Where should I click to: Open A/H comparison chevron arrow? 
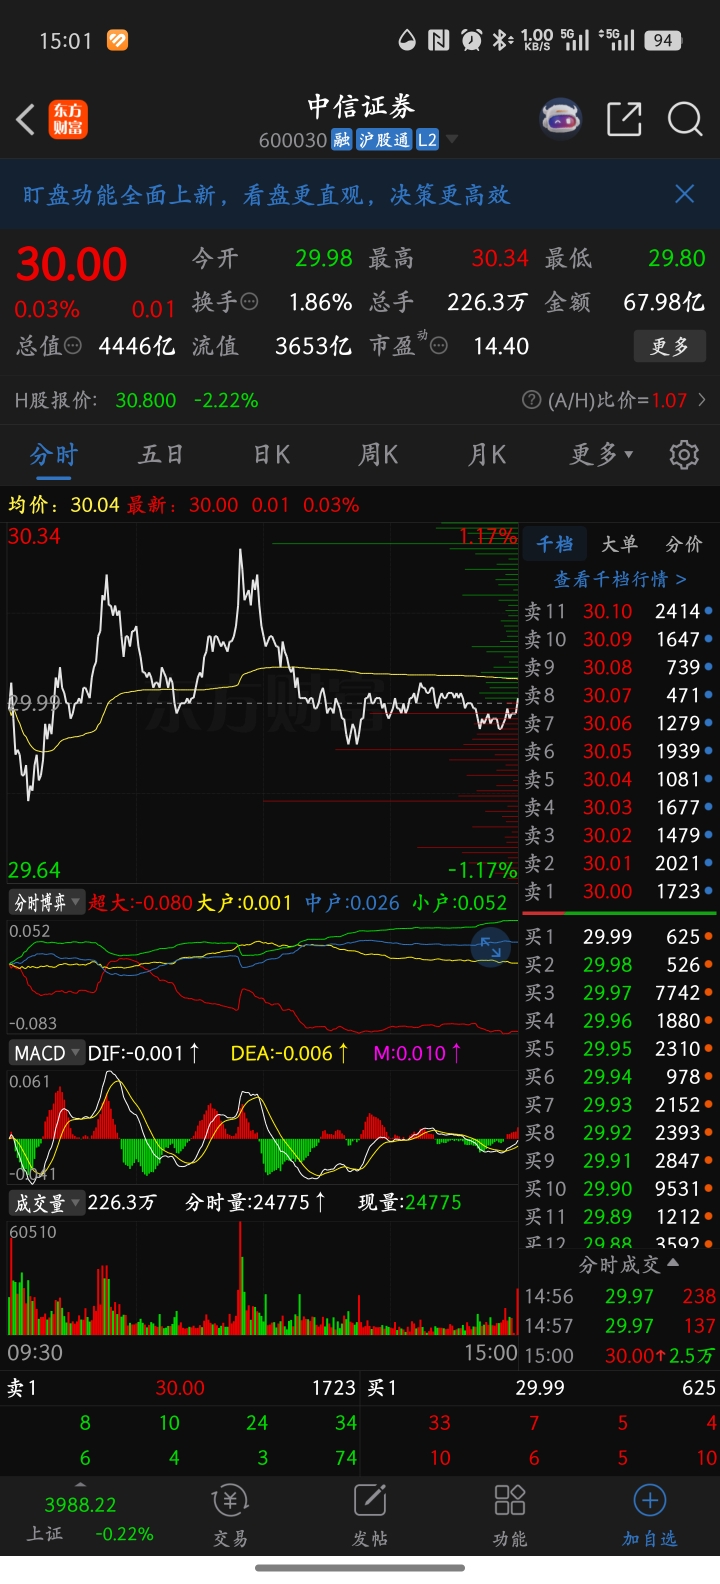point(702,400)
